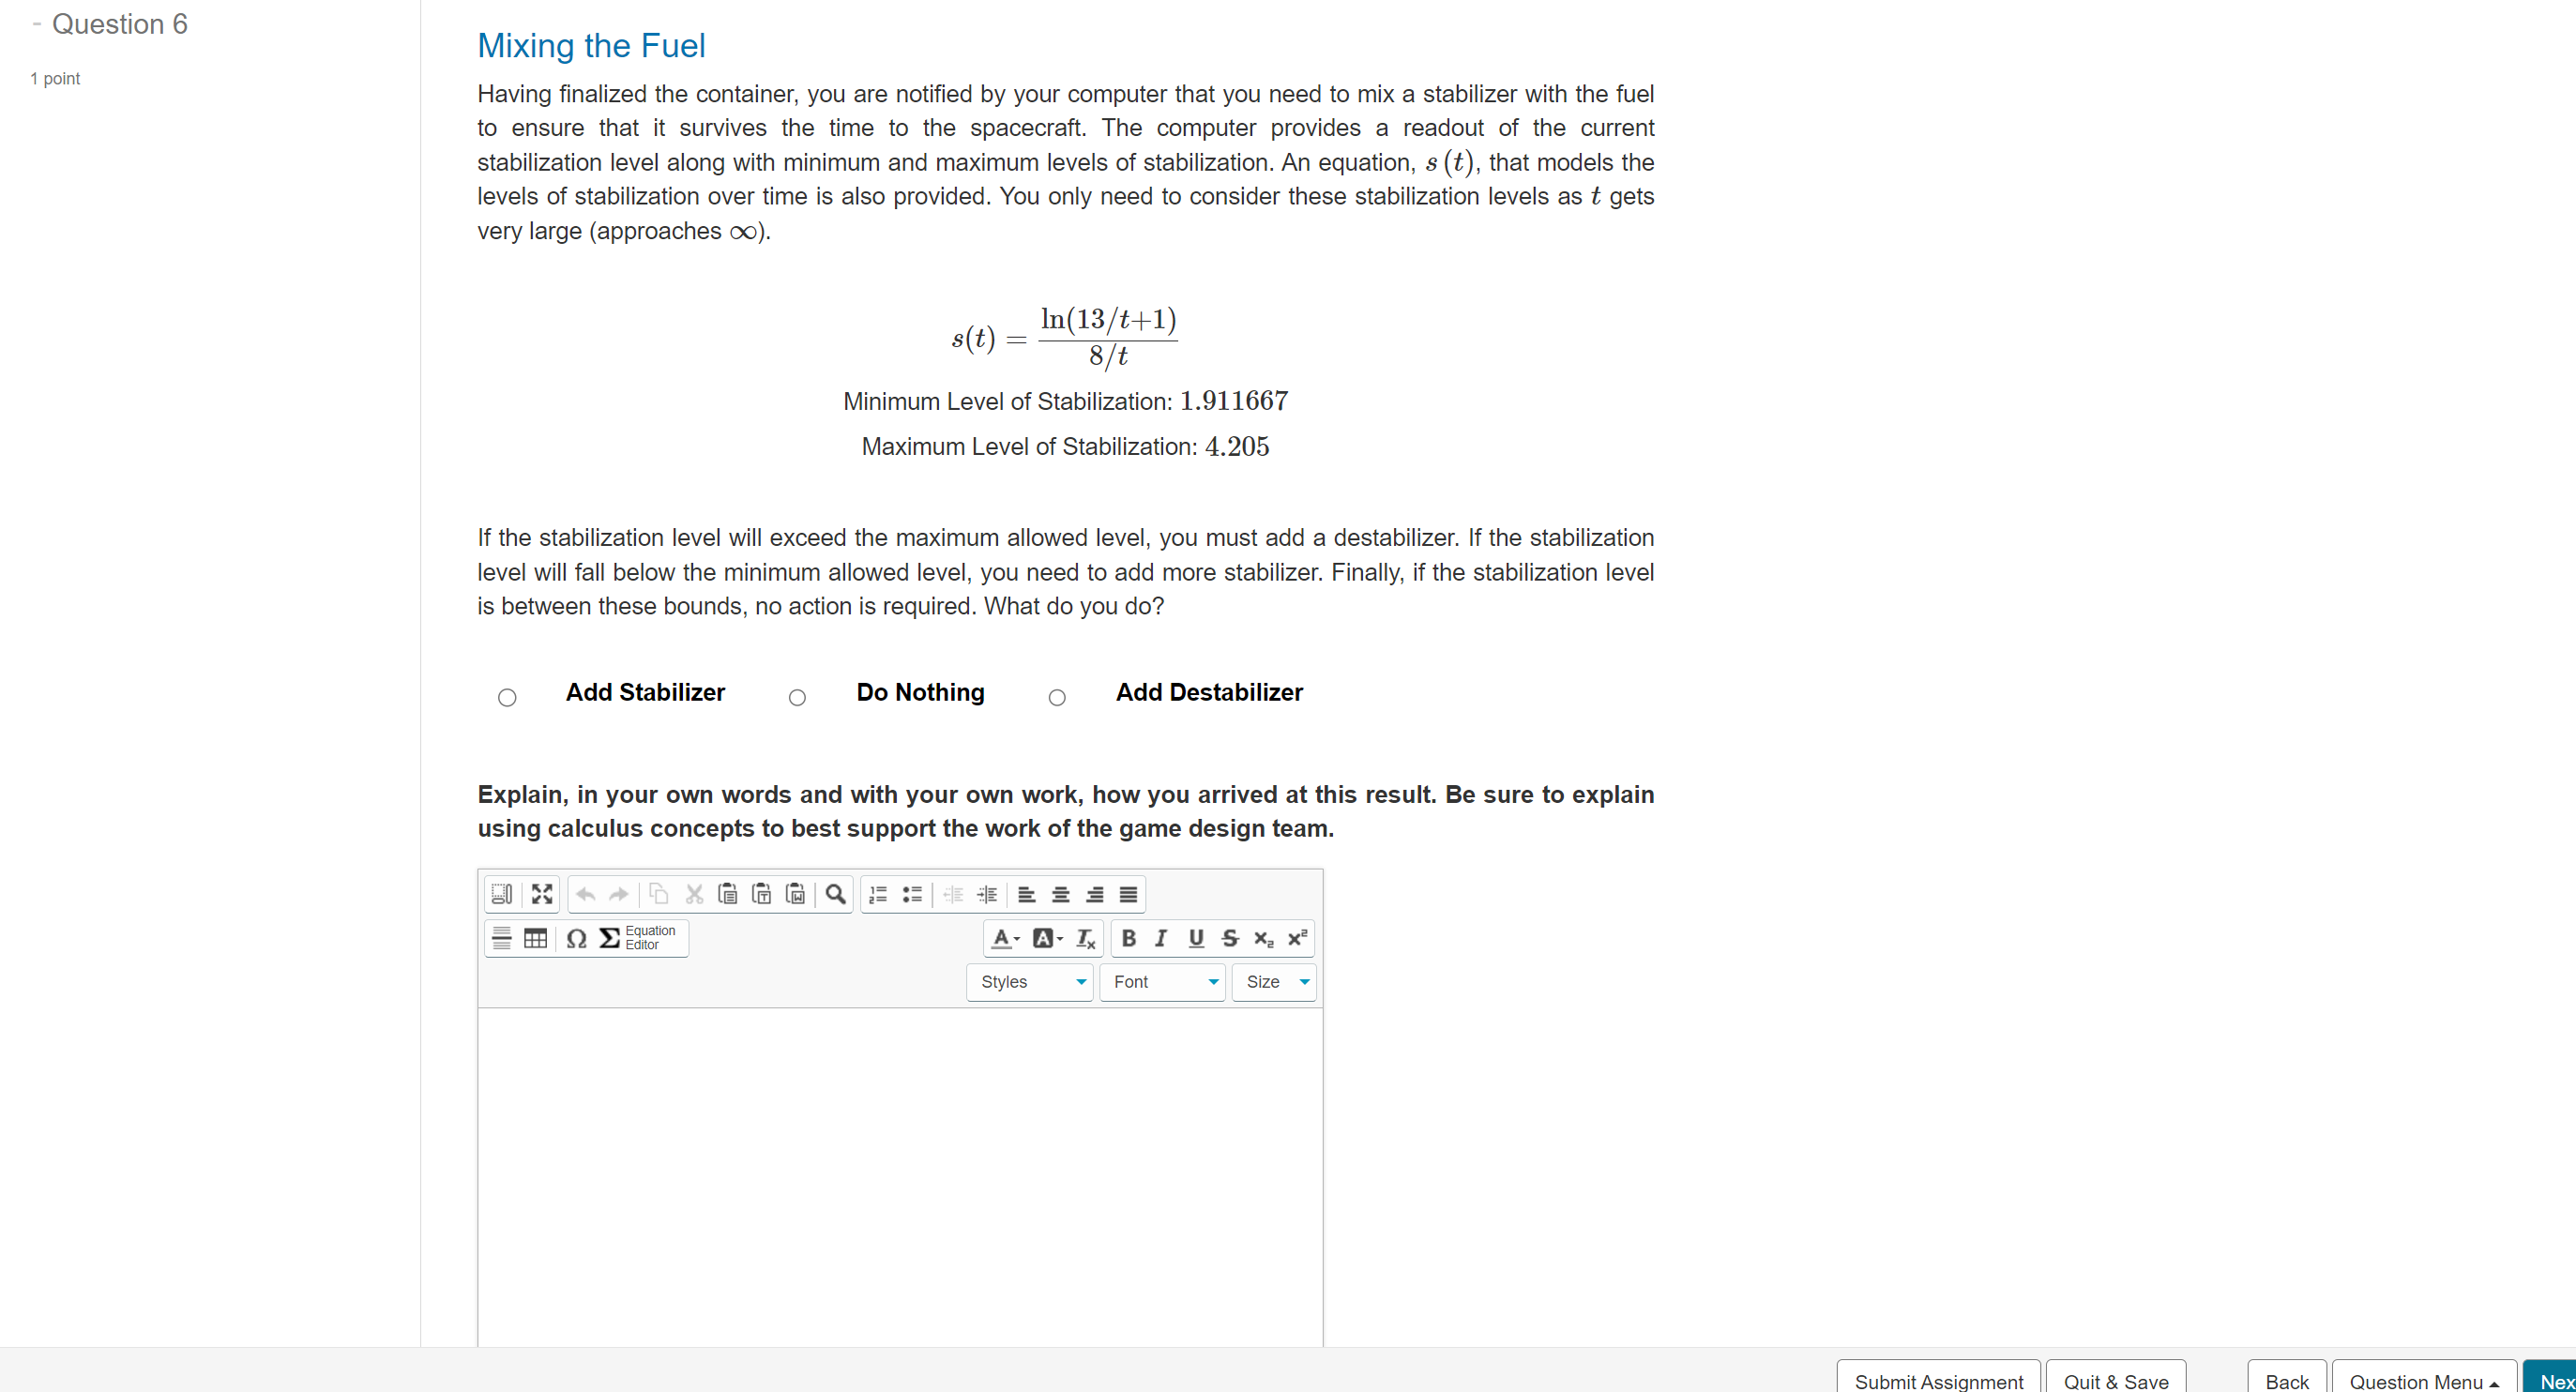
Task: Open the Styles dropdown
Action: pos(1029,982)
